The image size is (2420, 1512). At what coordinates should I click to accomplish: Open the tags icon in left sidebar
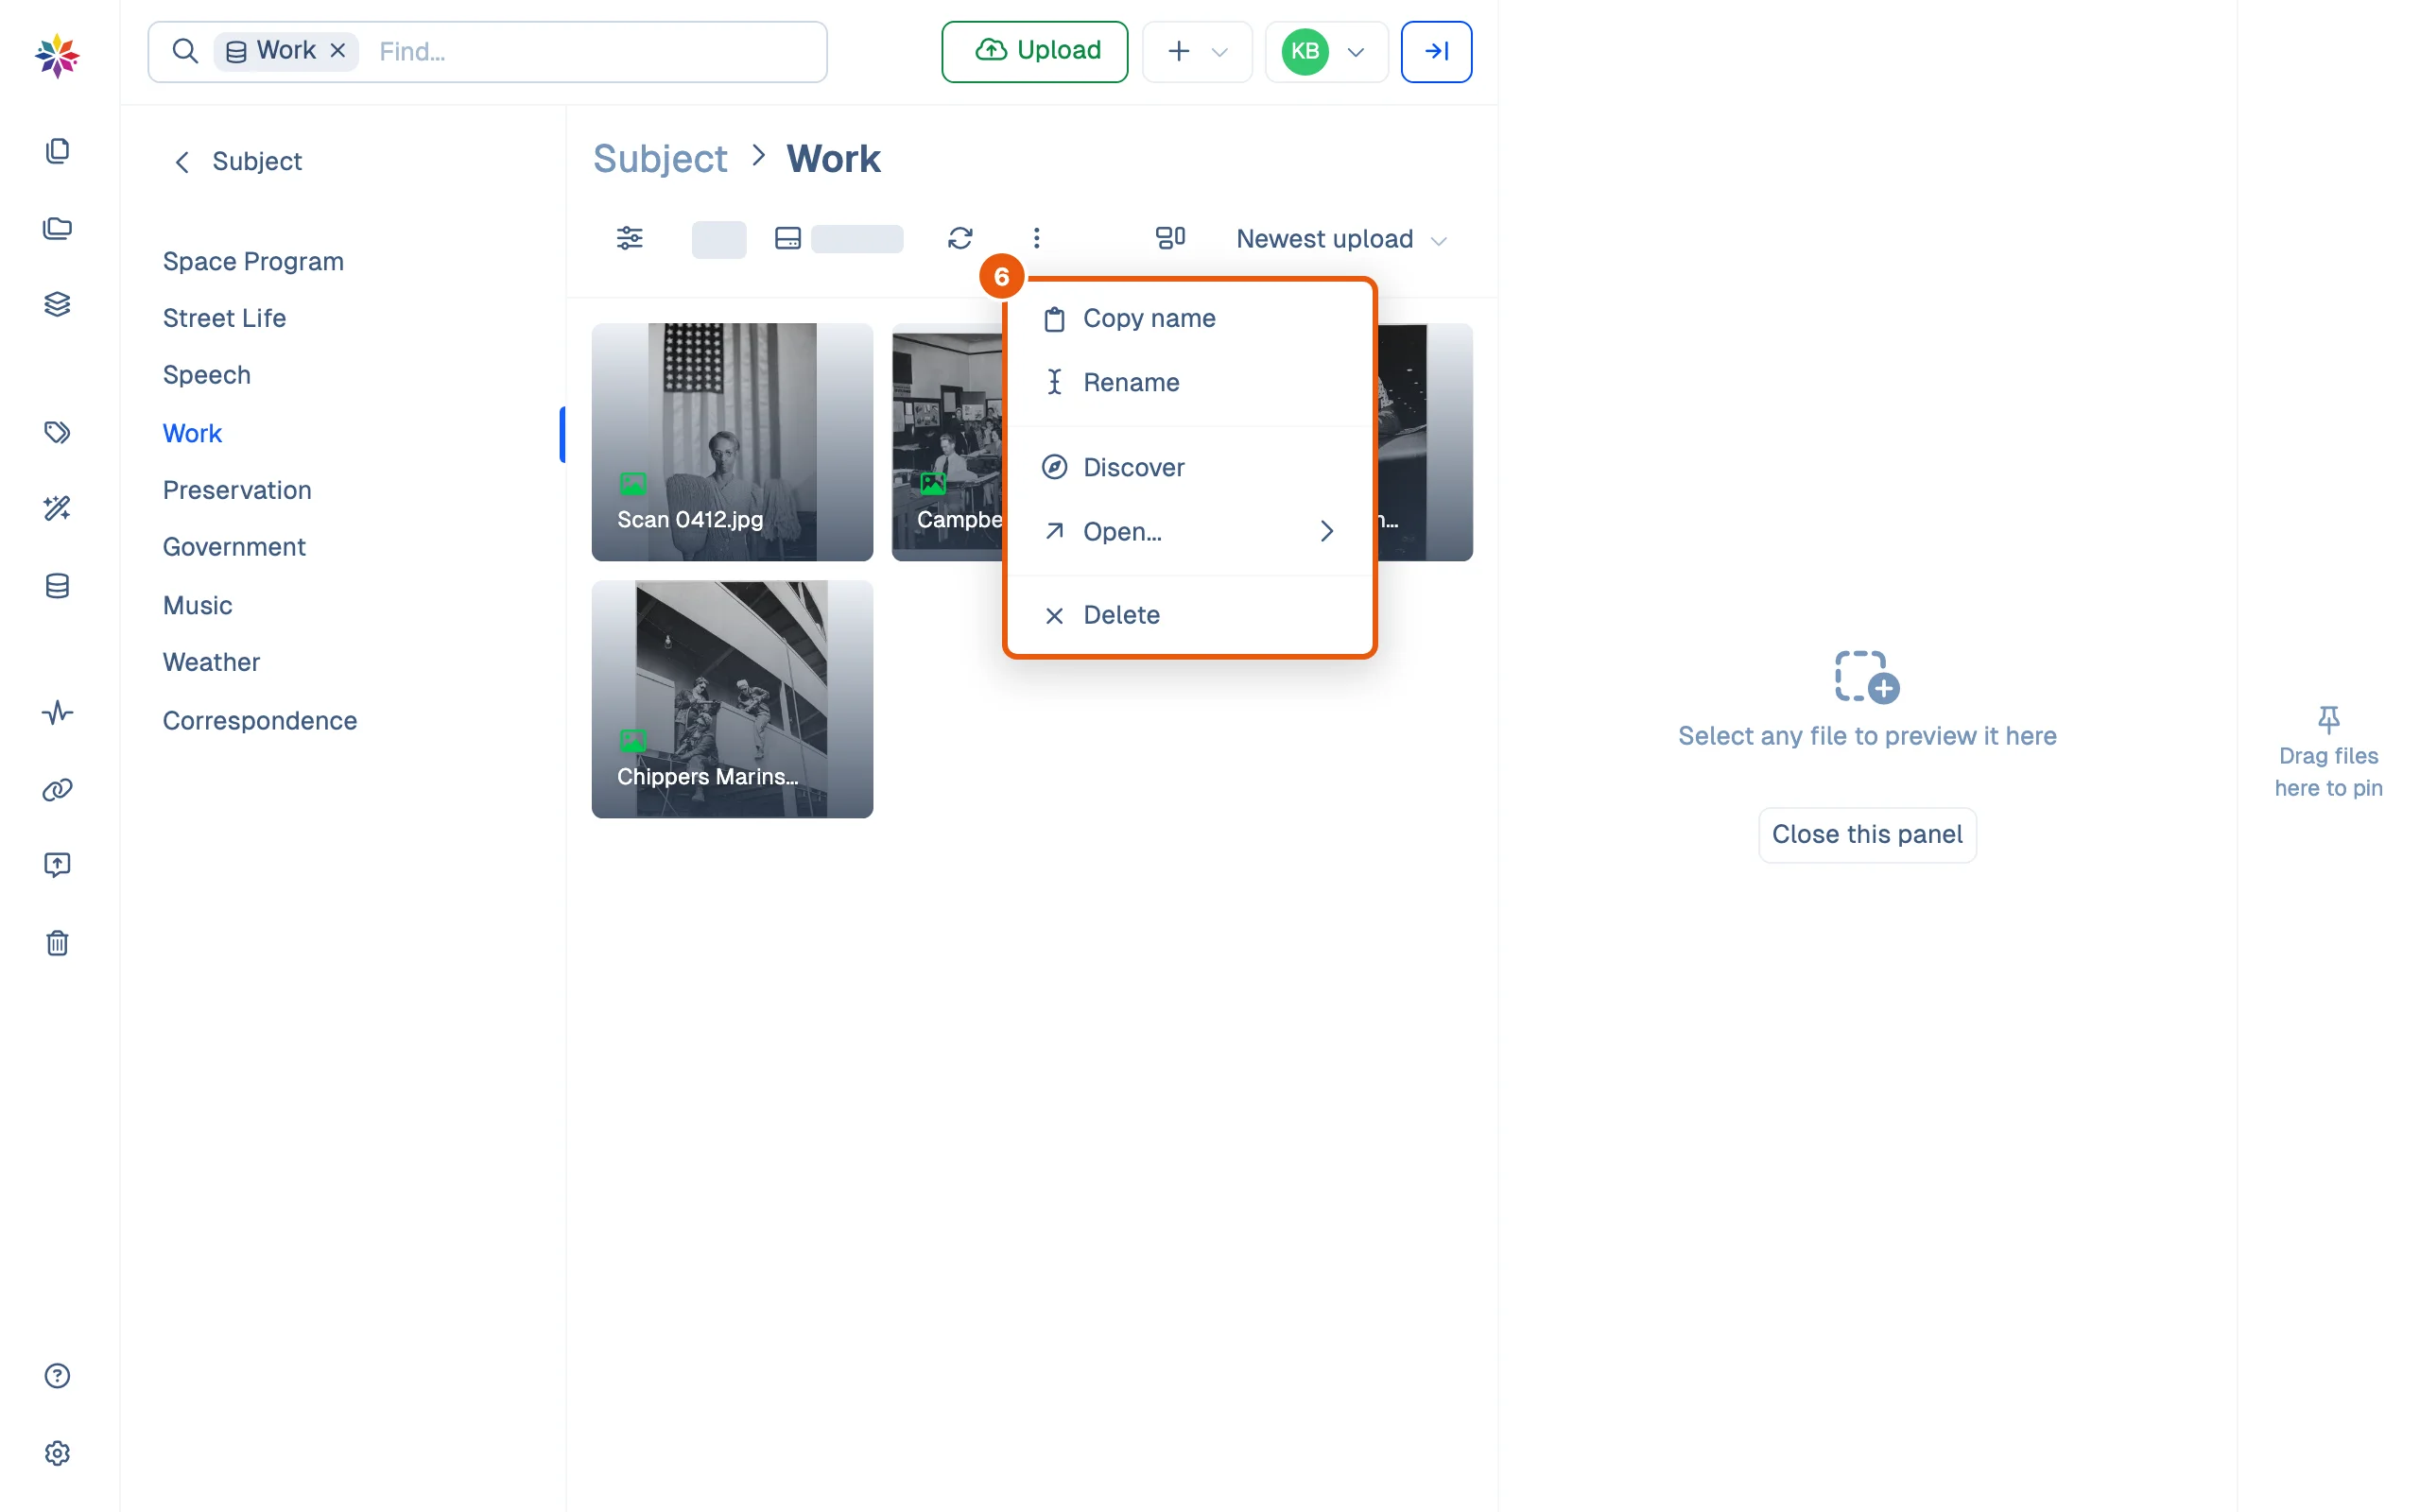click(x=57, y=432)
